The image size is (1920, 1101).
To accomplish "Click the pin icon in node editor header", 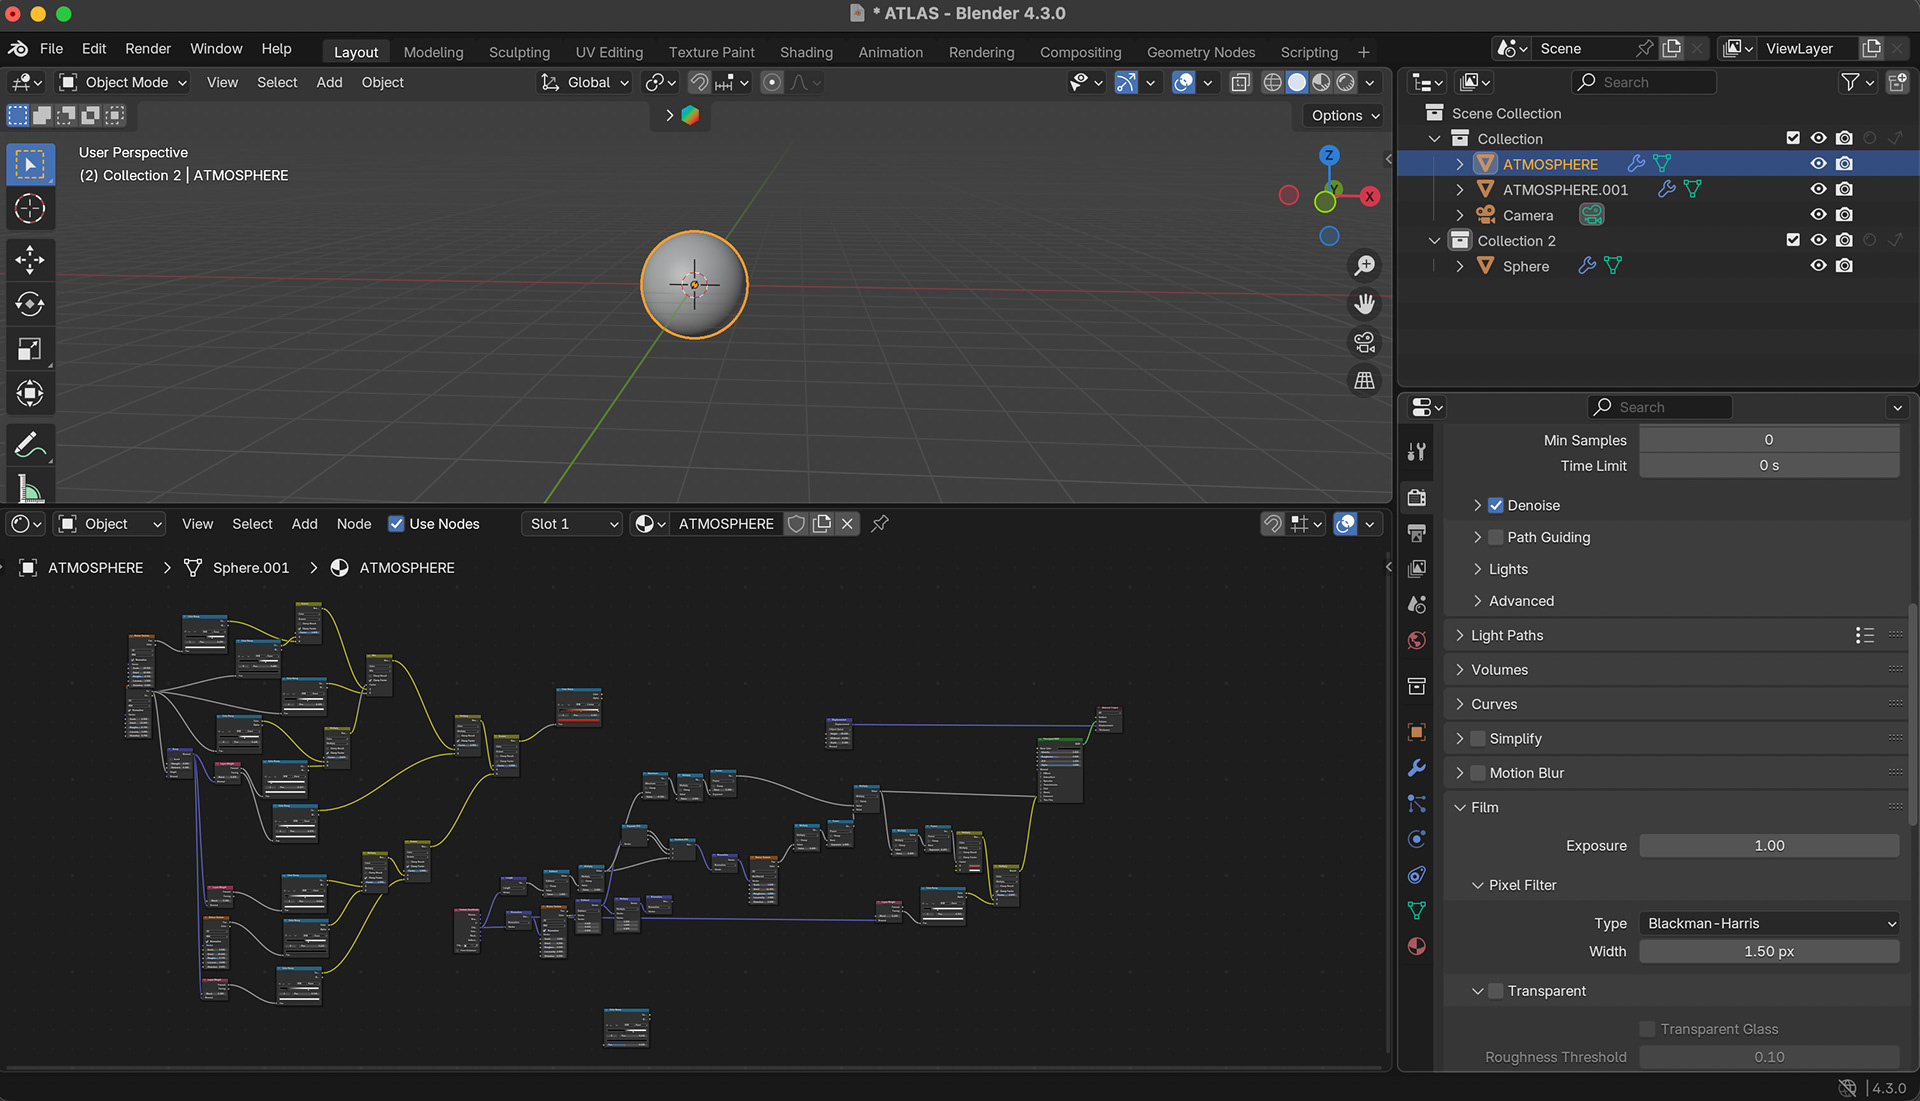I will tap(880, 524).
